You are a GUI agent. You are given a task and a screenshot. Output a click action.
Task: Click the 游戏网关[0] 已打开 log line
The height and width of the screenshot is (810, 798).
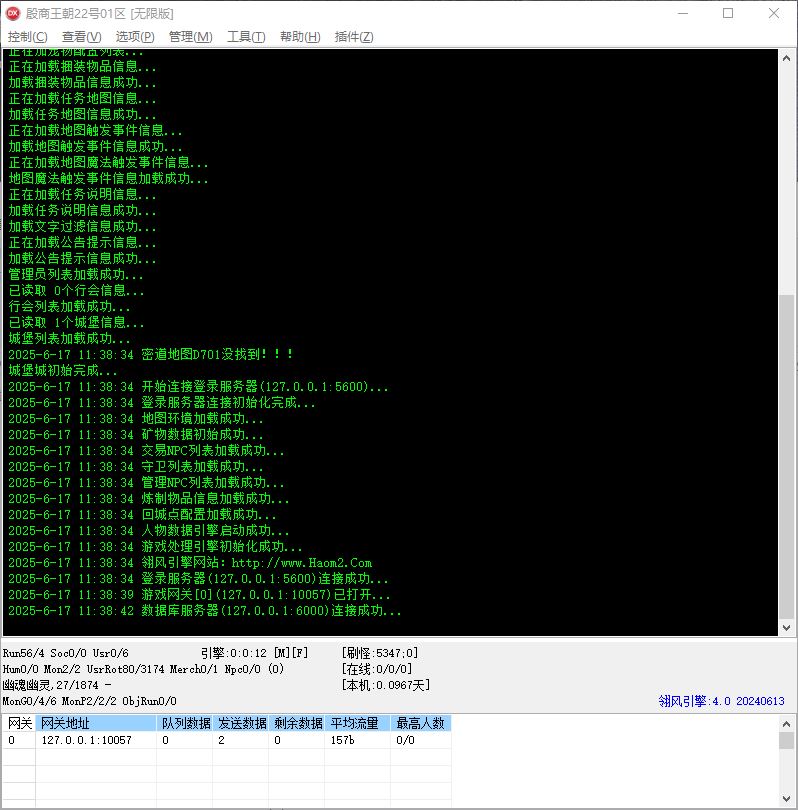pos(199,595)
